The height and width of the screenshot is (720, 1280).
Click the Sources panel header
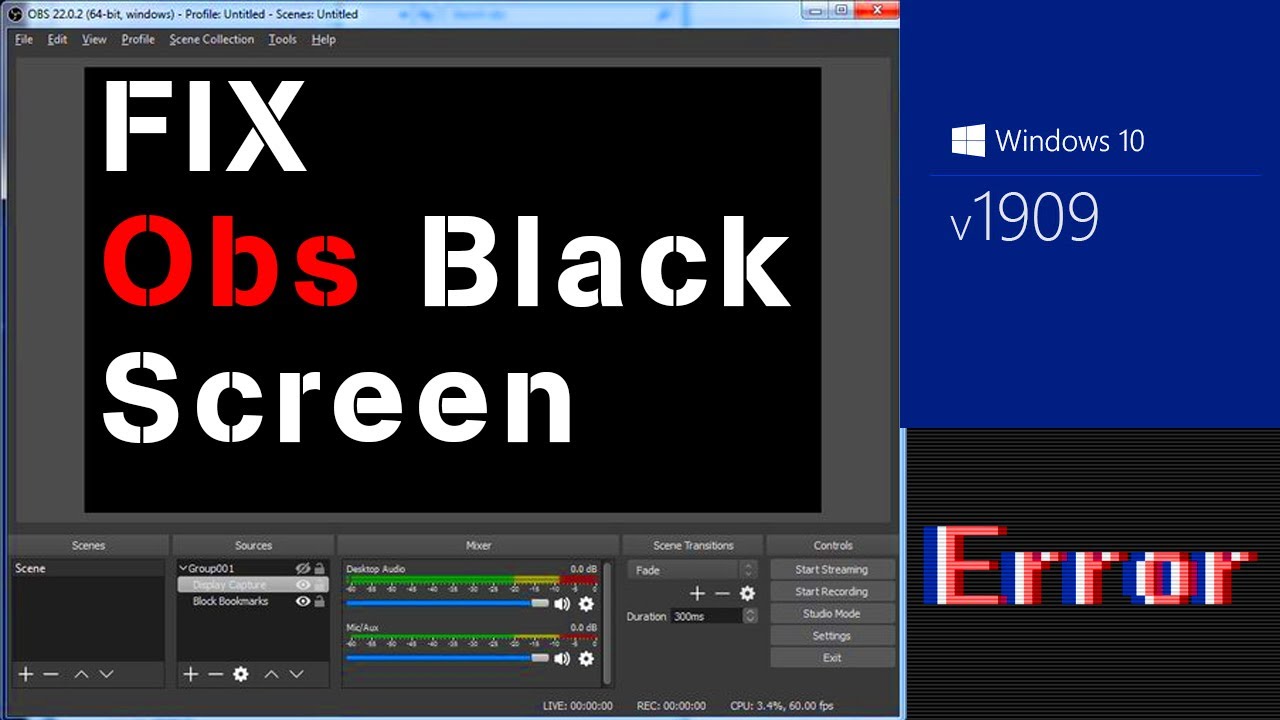[x=253, y=545]
